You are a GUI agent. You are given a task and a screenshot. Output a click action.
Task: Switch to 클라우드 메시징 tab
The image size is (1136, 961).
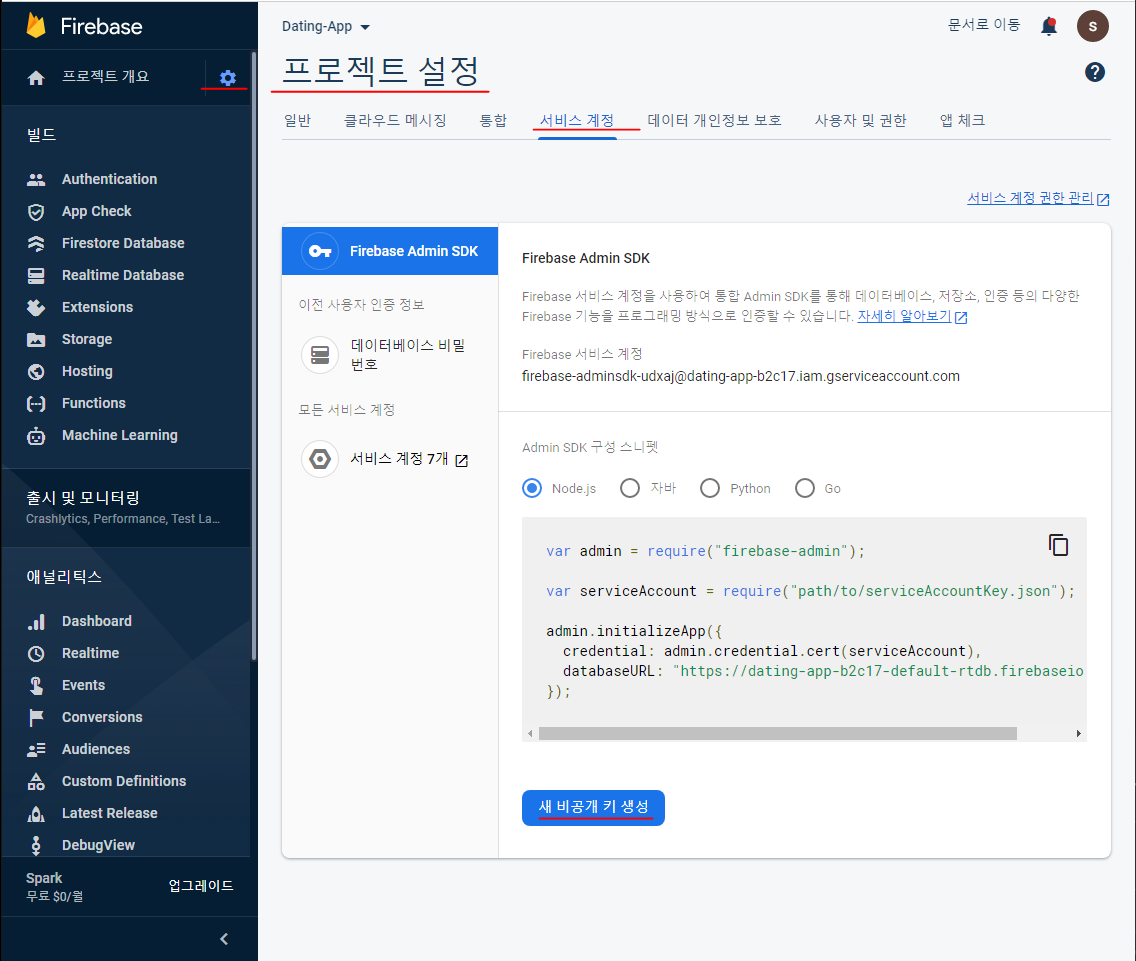click(x=395, y=120)
